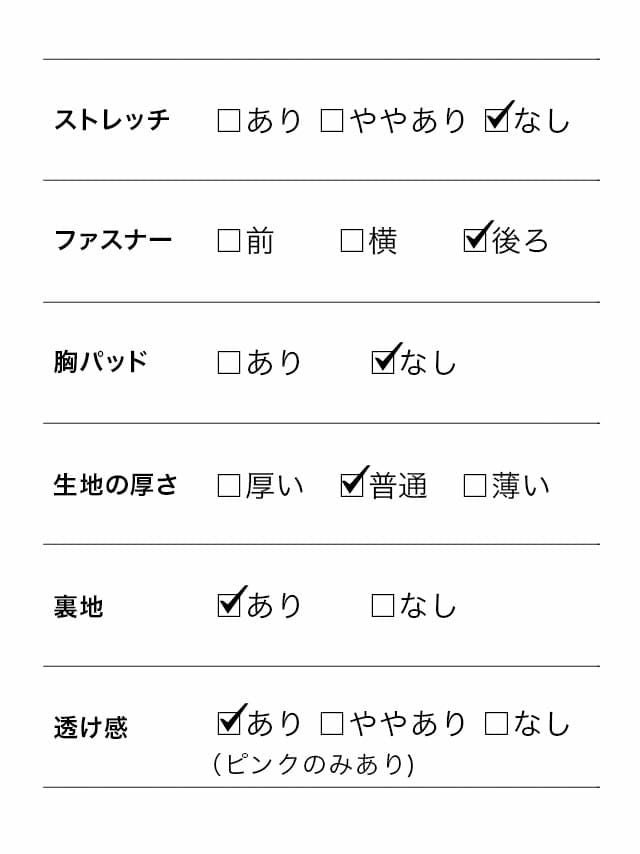Uncheck the 生地の厚さ 普通 checkbox
Screen dimensions: 640x854
pyautogui.click(x=352, y=485)
